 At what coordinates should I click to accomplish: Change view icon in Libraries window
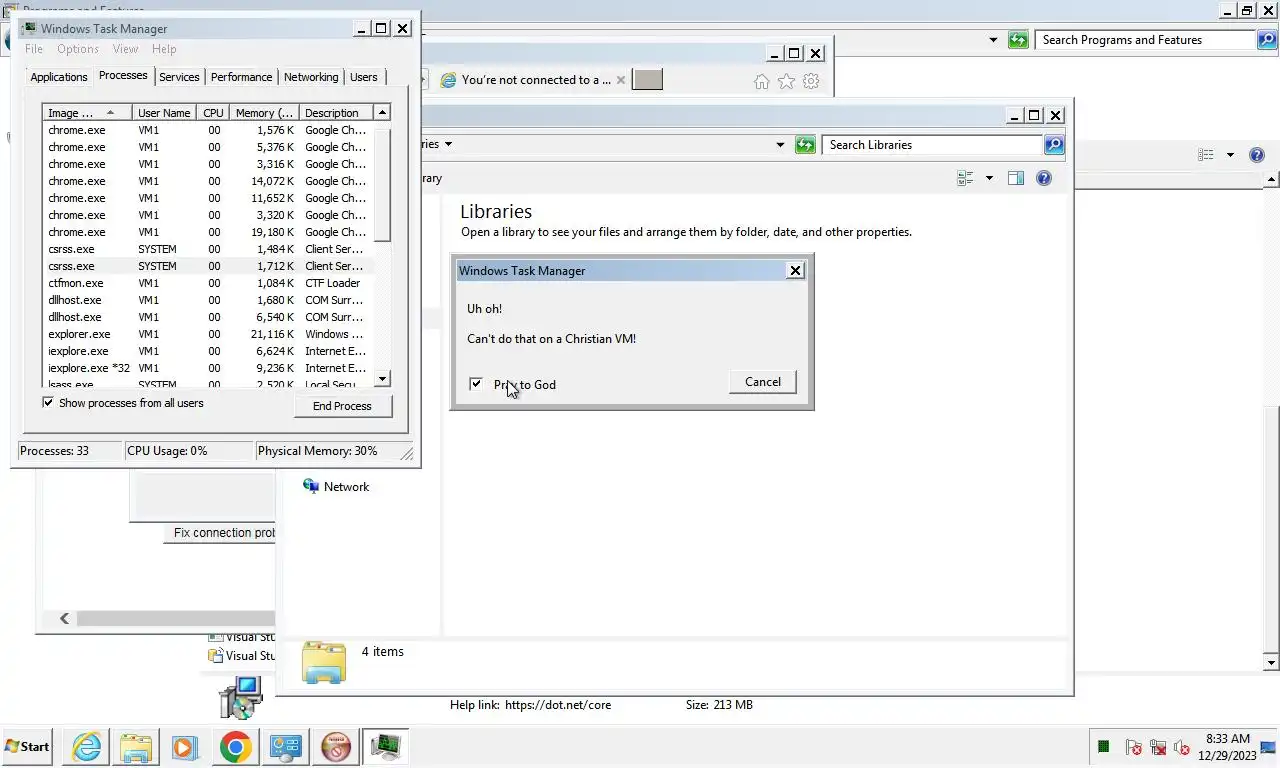pyautogui.click(x=965, y=178)
